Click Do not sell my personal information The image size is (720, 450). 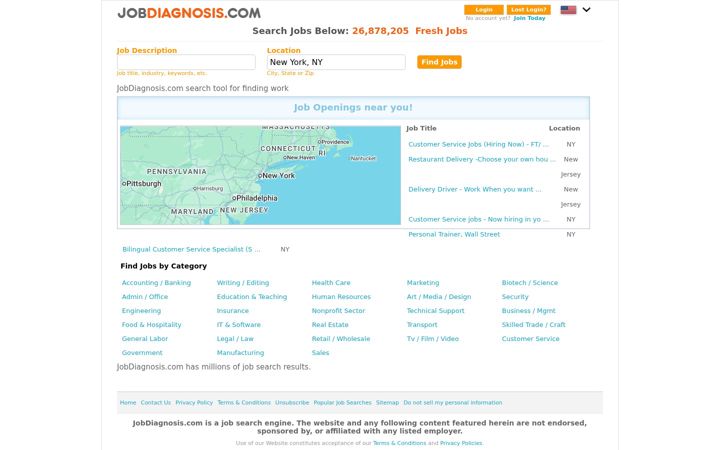tap(453, 403)
